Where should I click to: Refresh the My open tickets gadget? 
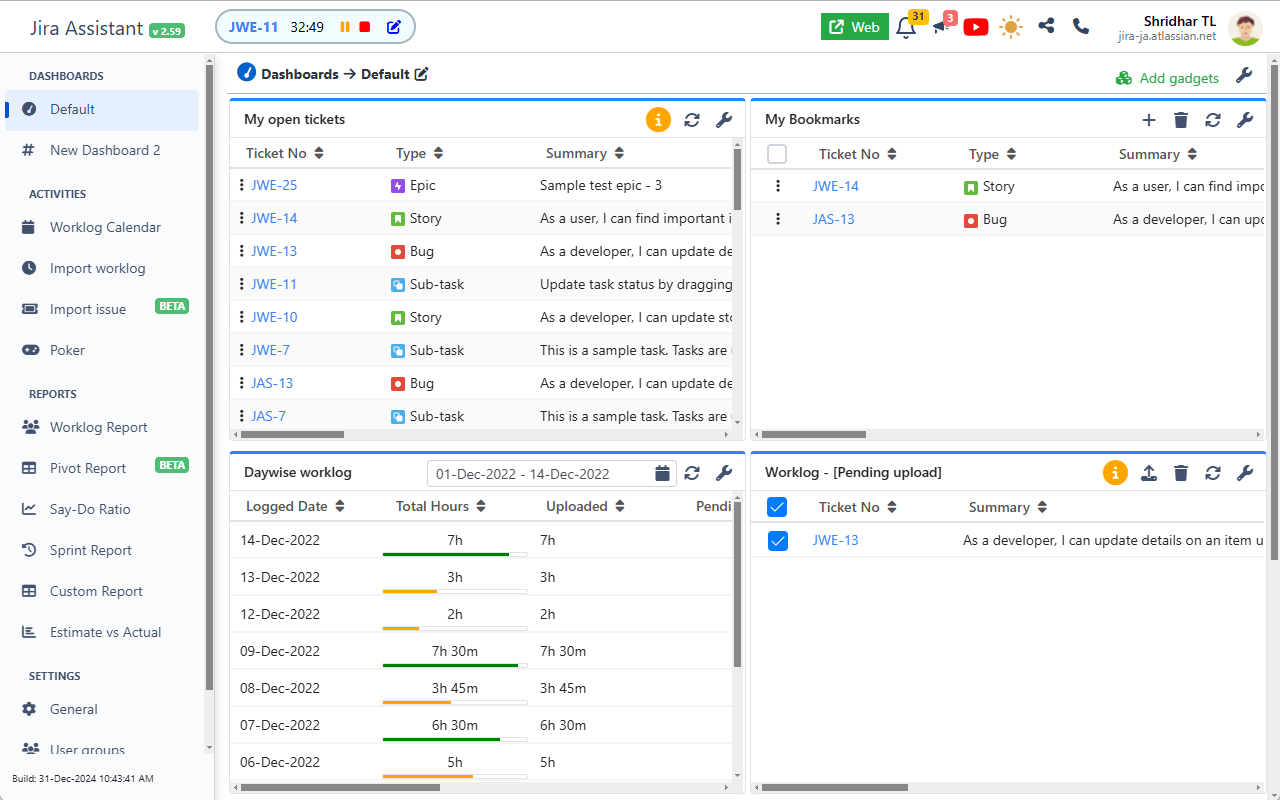tap(692, 120)
